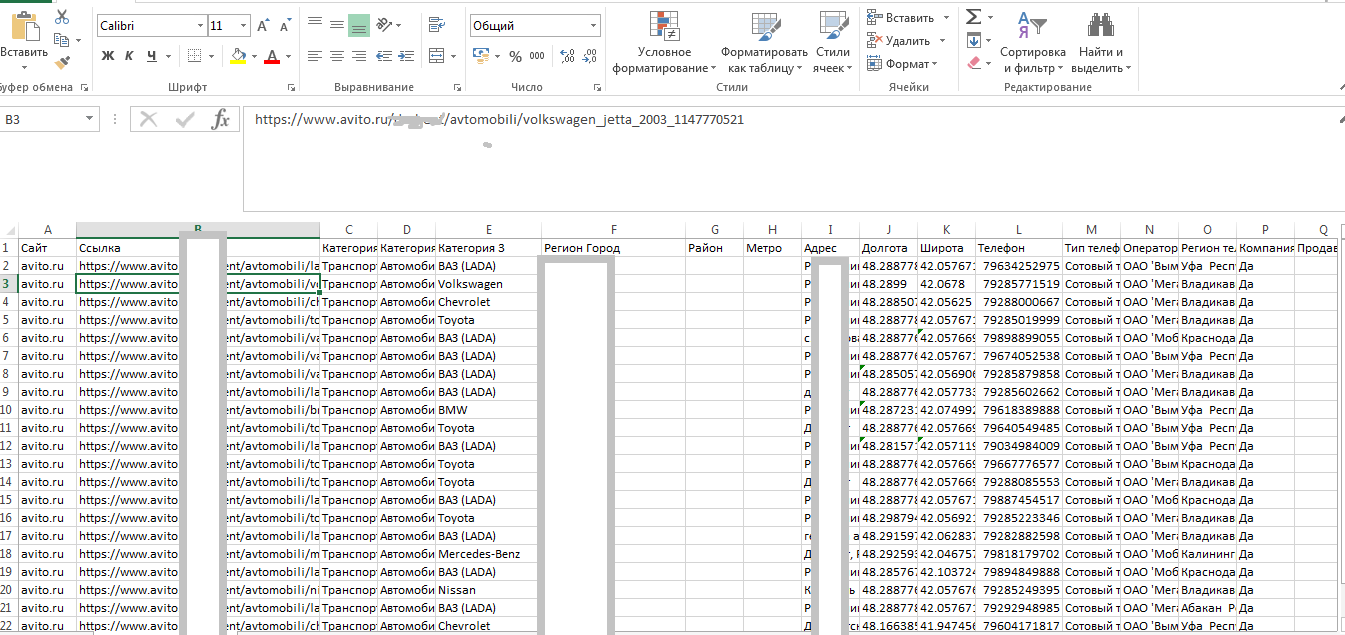Apply the yellow fill color
Viewport: 1345px width, 635px height.
click(238, 57)
